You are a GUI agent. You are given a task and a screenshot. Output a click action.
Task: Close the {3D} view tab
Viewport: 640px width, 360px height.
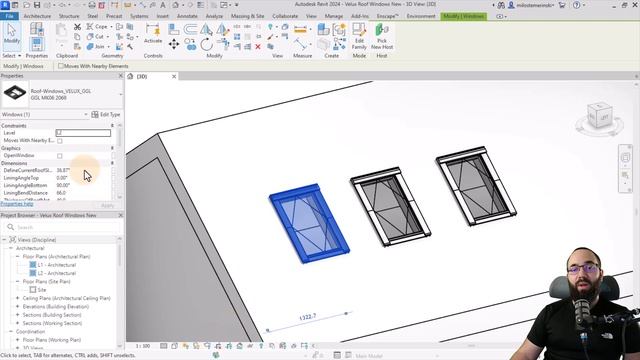[x=174, y=77]
